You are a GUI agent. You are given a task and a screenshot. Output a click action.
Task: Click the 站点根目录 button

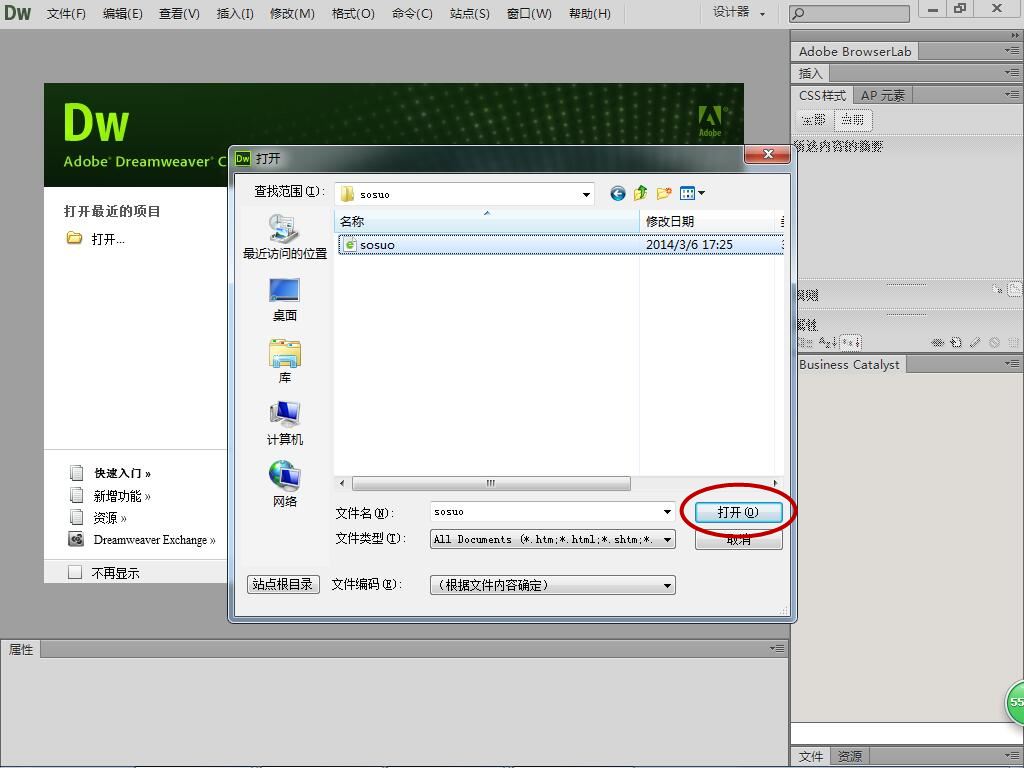283,584
